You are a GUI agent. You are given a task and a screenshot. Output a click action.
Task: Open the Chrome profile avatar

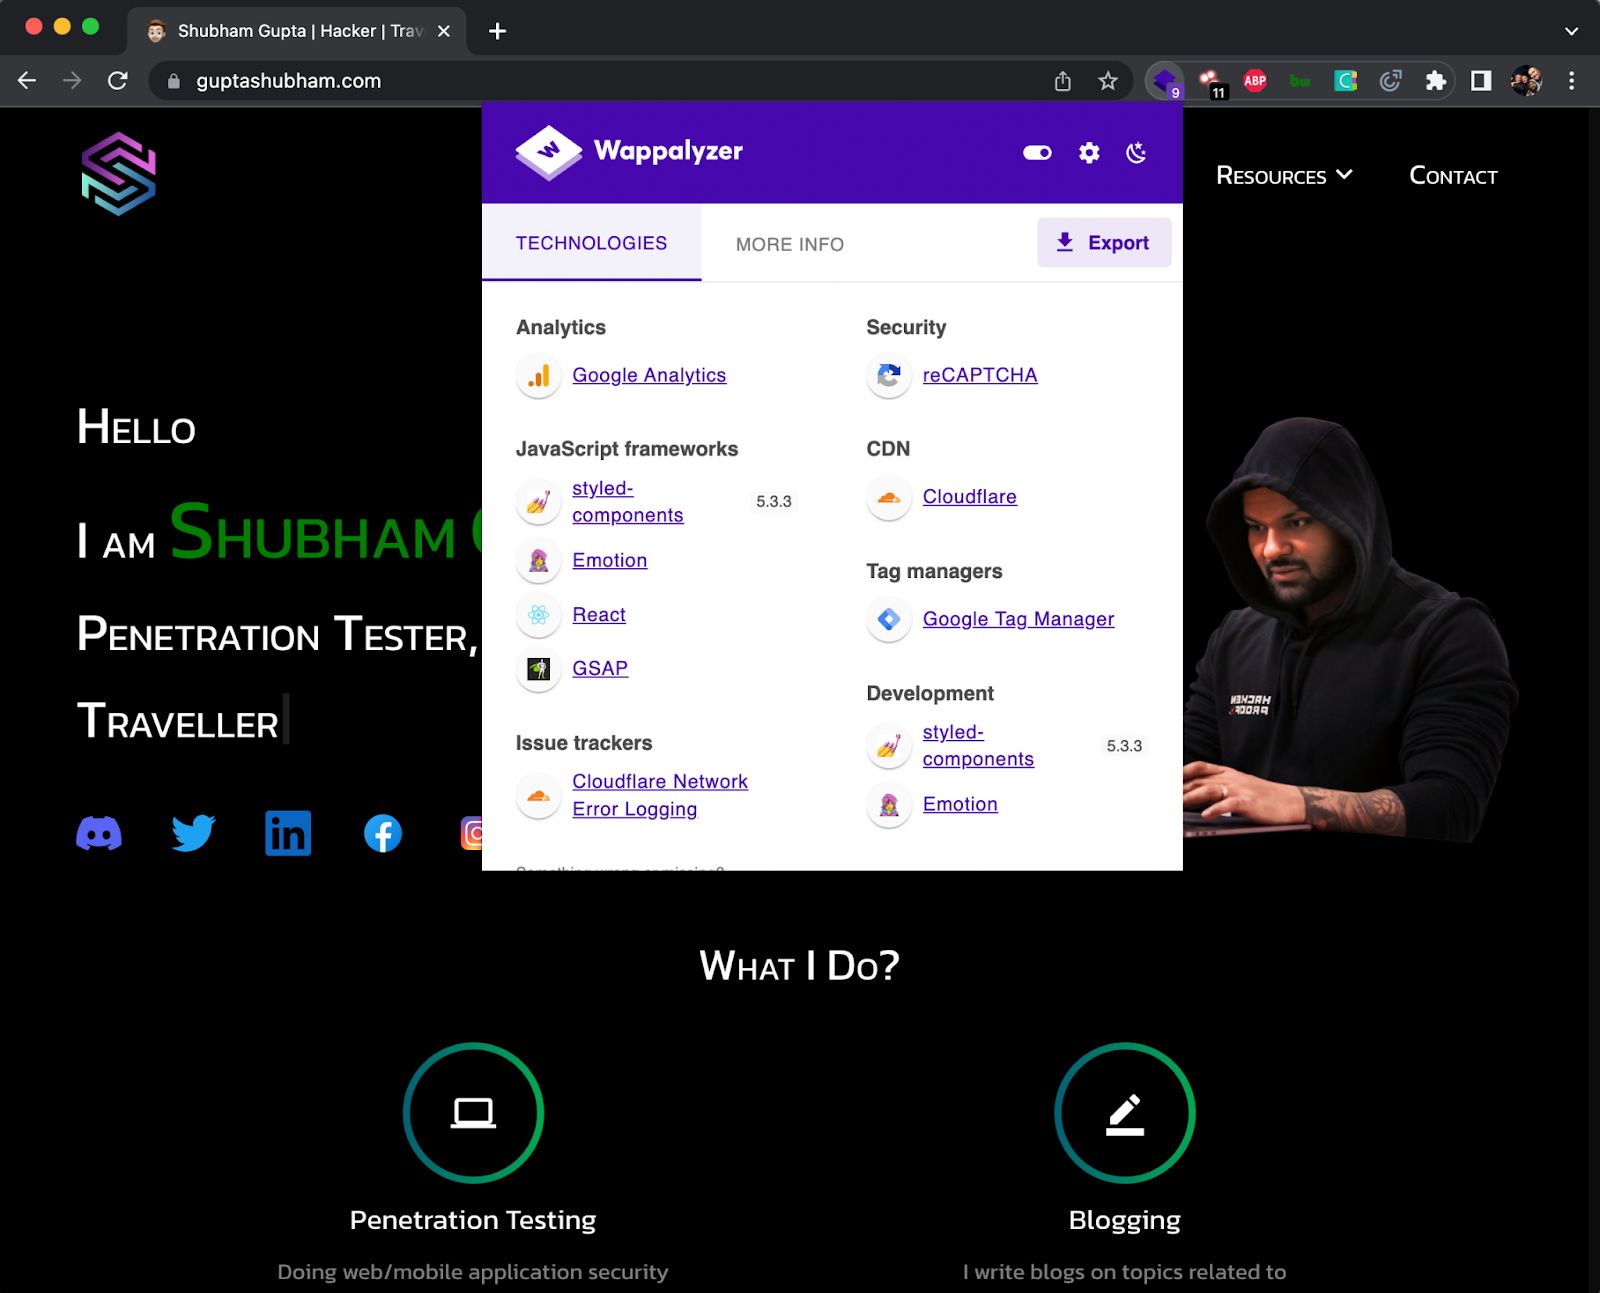pos(1526,81)
